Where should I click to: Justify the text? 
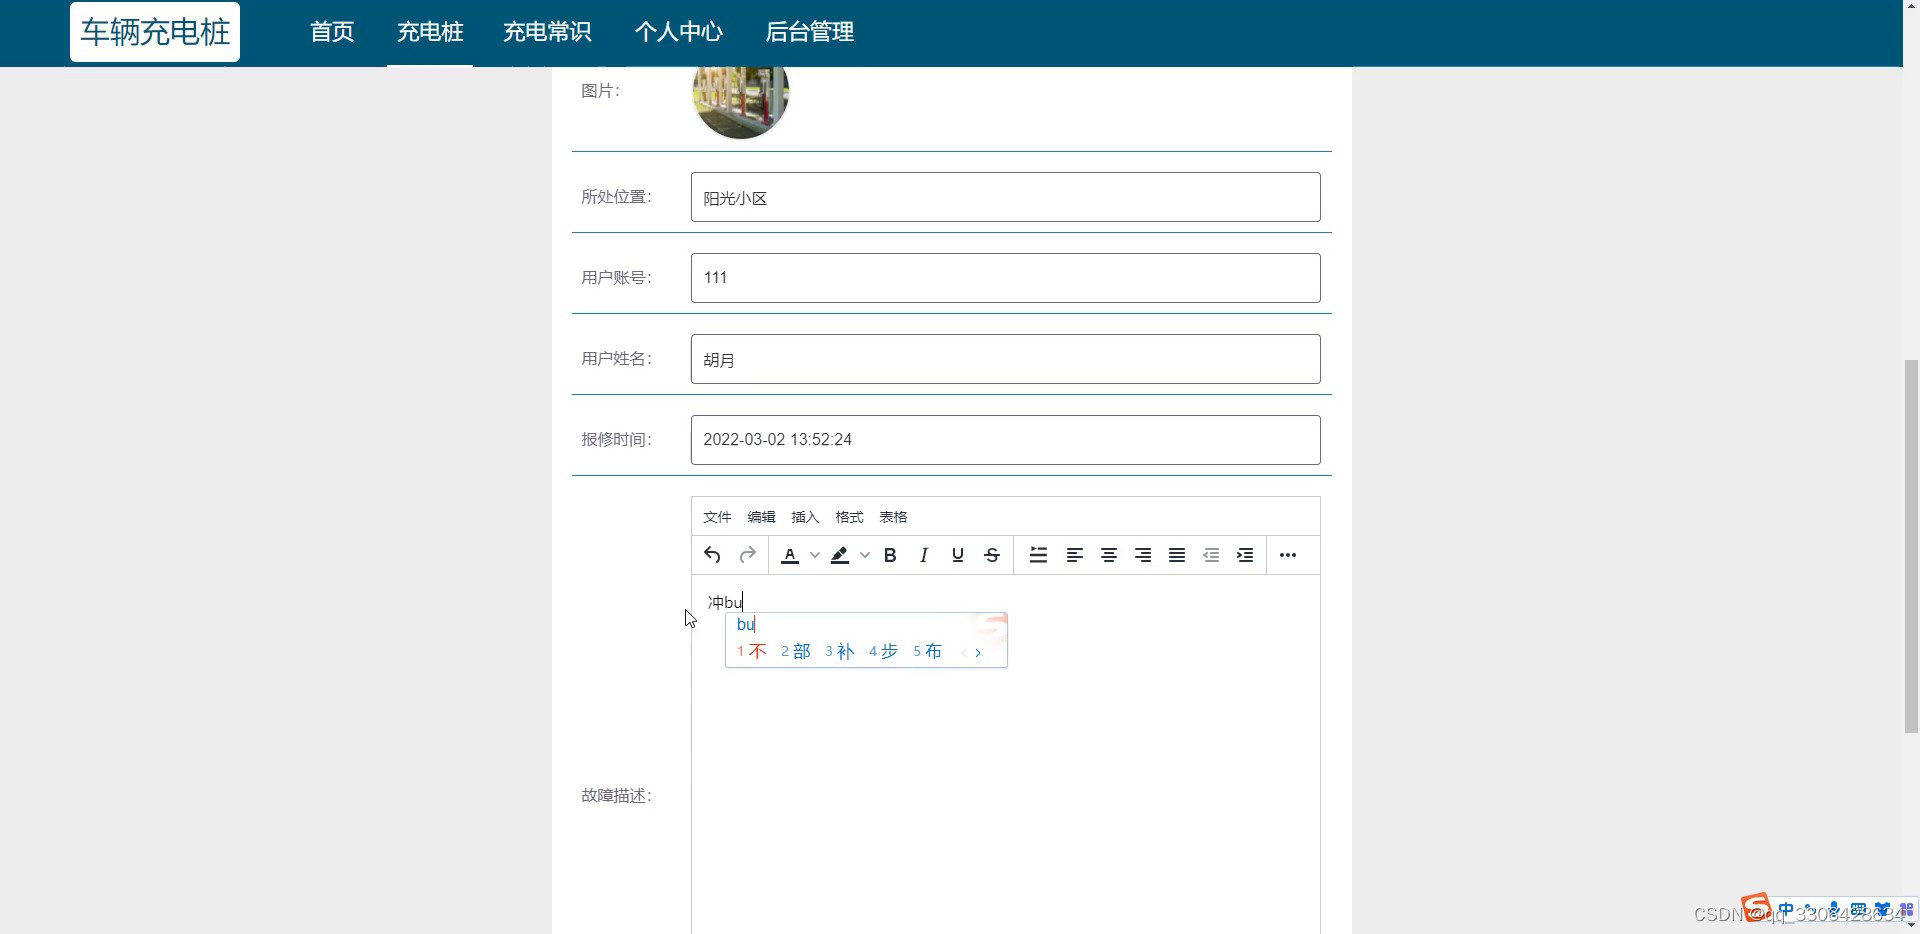coord(1177,555)
